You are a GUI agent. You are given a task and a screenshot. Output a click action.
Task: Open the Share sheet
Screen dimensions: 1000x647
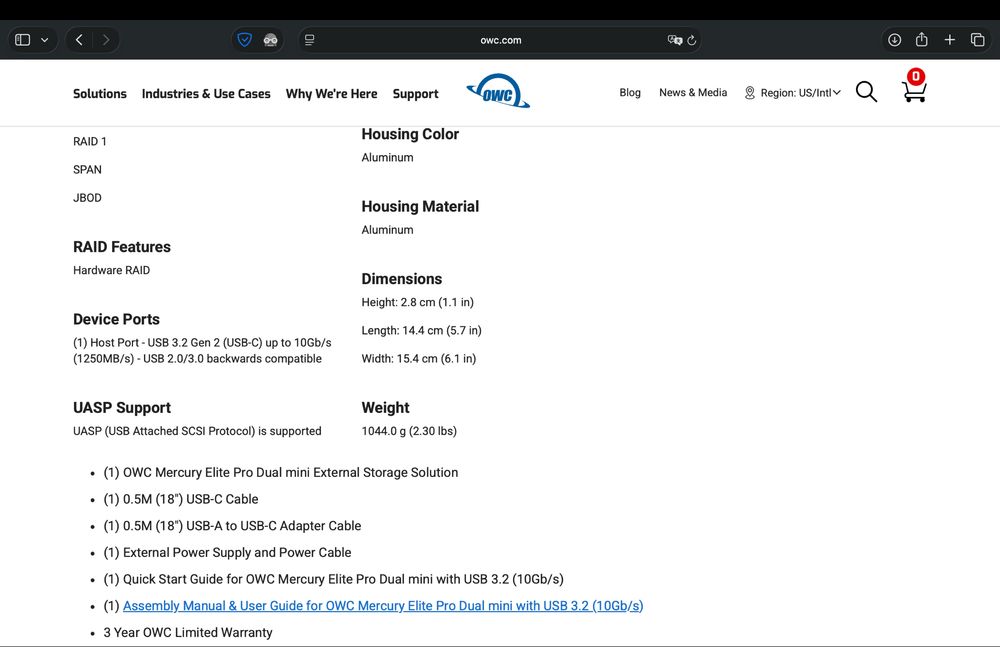coord(922,39)
